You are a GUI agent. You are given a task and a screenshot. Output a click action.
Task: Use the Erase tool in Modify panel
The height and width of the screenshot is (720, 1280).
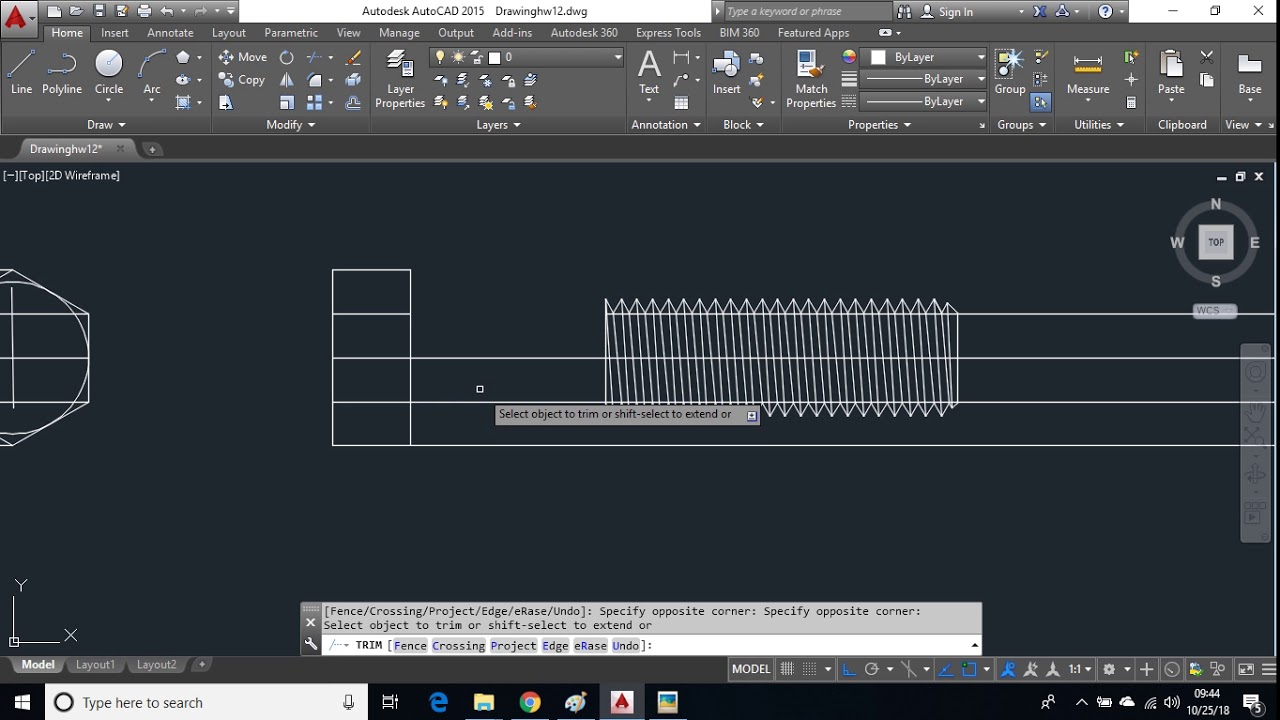[353, 57]
